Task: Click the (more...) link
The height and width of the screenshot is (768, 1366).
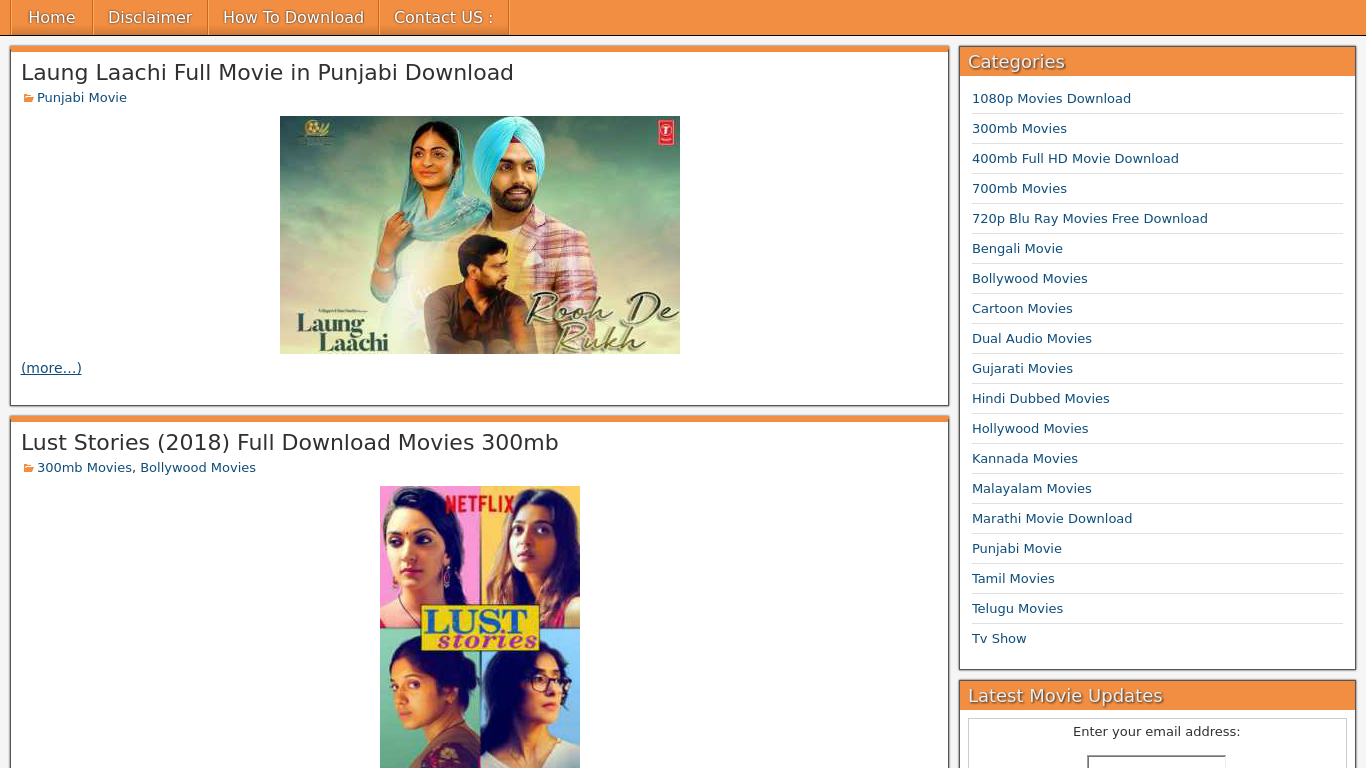Action: pos(51,368)
